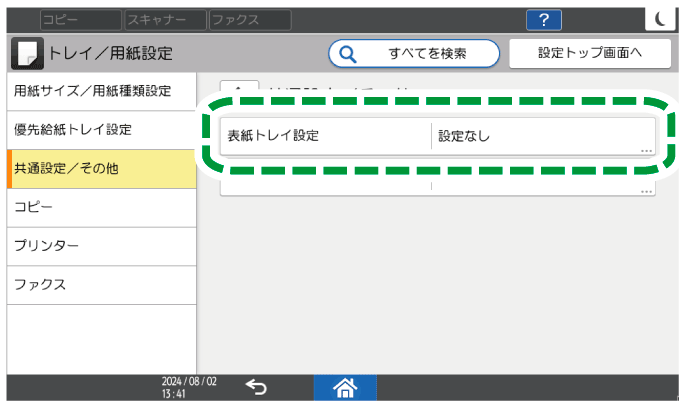This screenshot has height=404, width=683.
Task: Select プリンター in the left sidebar
Action: [x=101, y=246]
